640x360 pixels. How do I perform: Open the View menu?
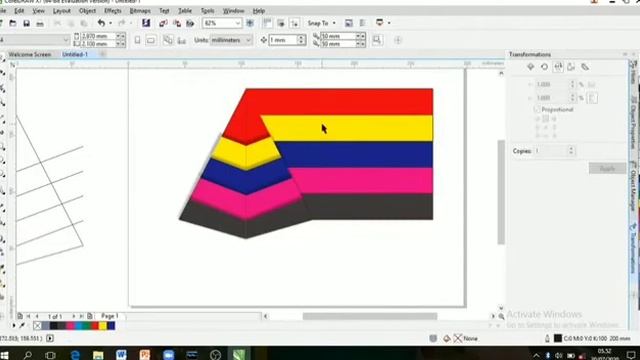click(38, 11)
